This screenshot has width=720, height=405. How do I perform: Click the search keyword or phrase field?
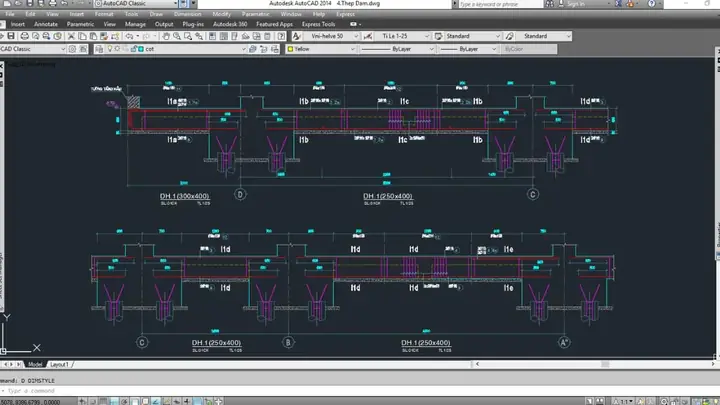tap(500, 4)
